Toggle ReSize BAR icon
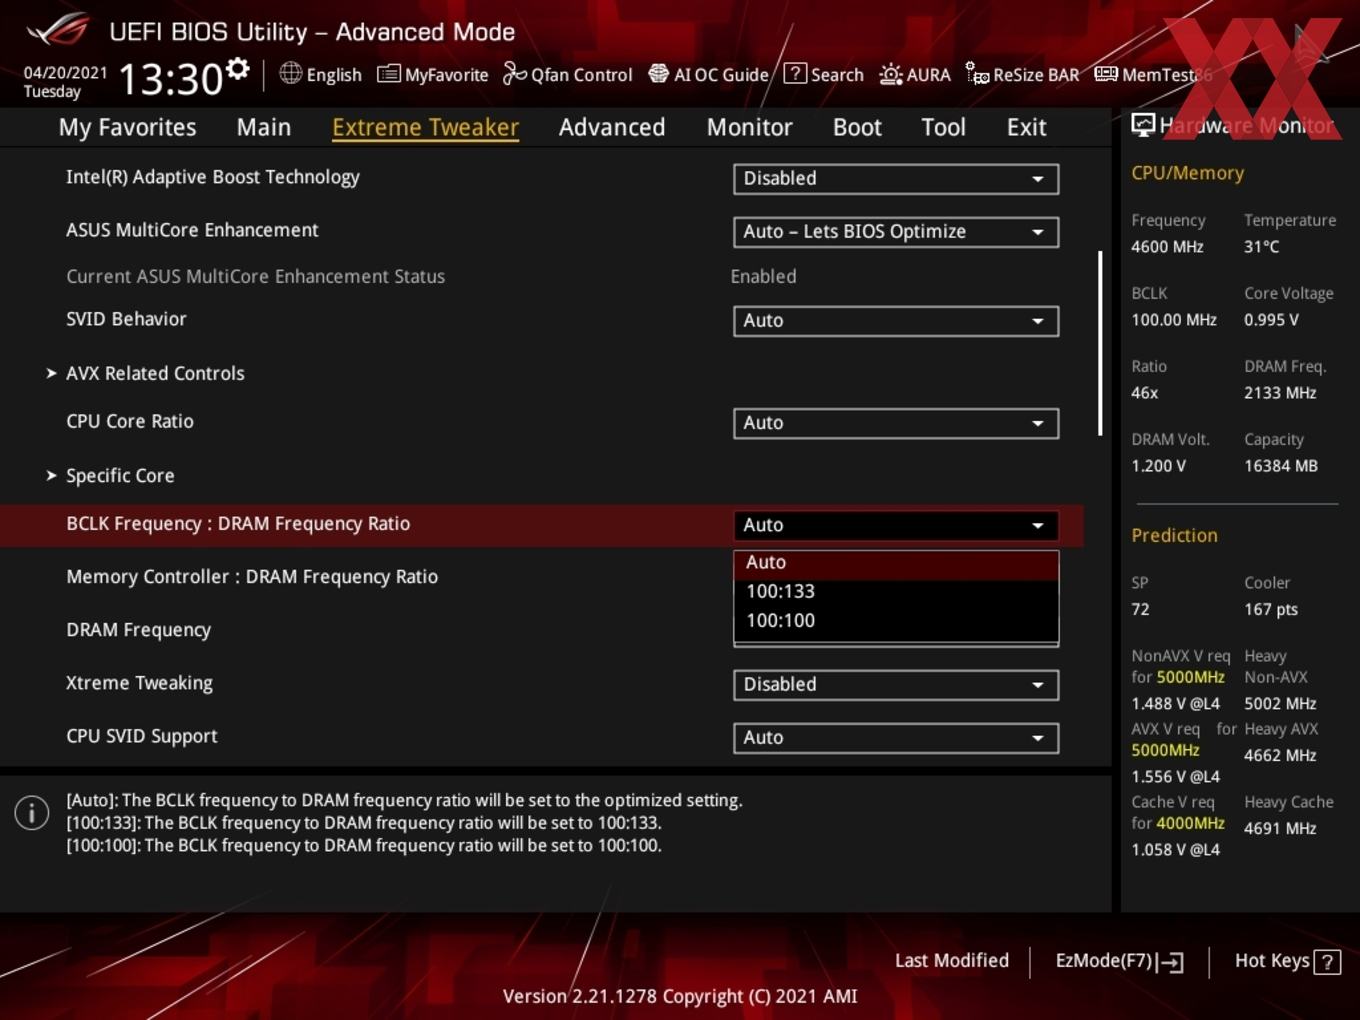Viewport: 1360px width, 1020px height. pos(977,73)
